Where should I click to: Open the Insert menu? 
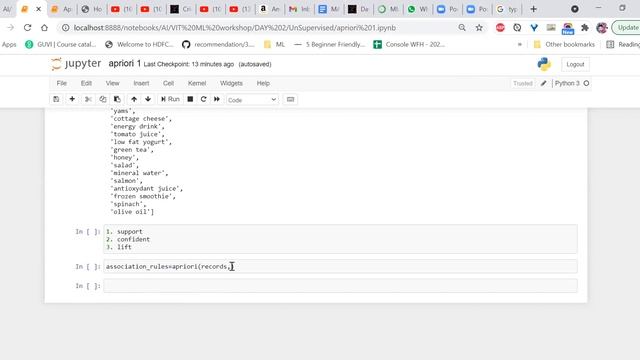(141, 83)
